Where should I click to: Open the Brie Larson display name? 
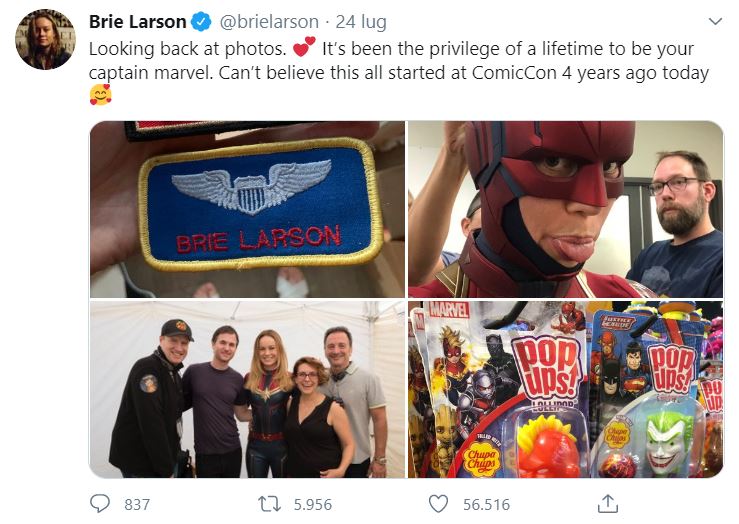(x=138, y=22)
